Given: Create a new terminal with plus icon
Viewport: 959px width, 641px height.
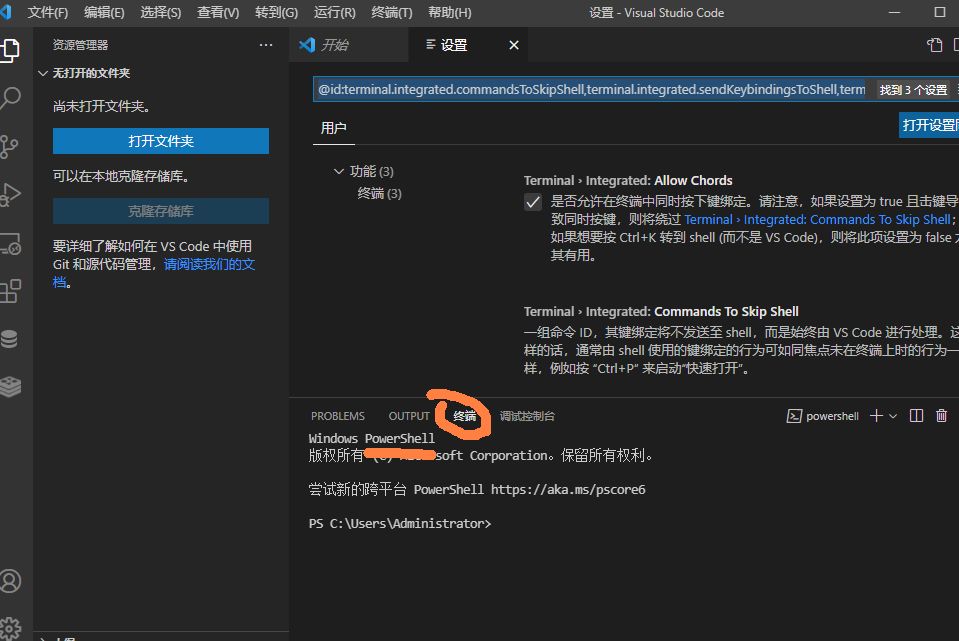Looking at the screenshot, I should coord(876,416).
